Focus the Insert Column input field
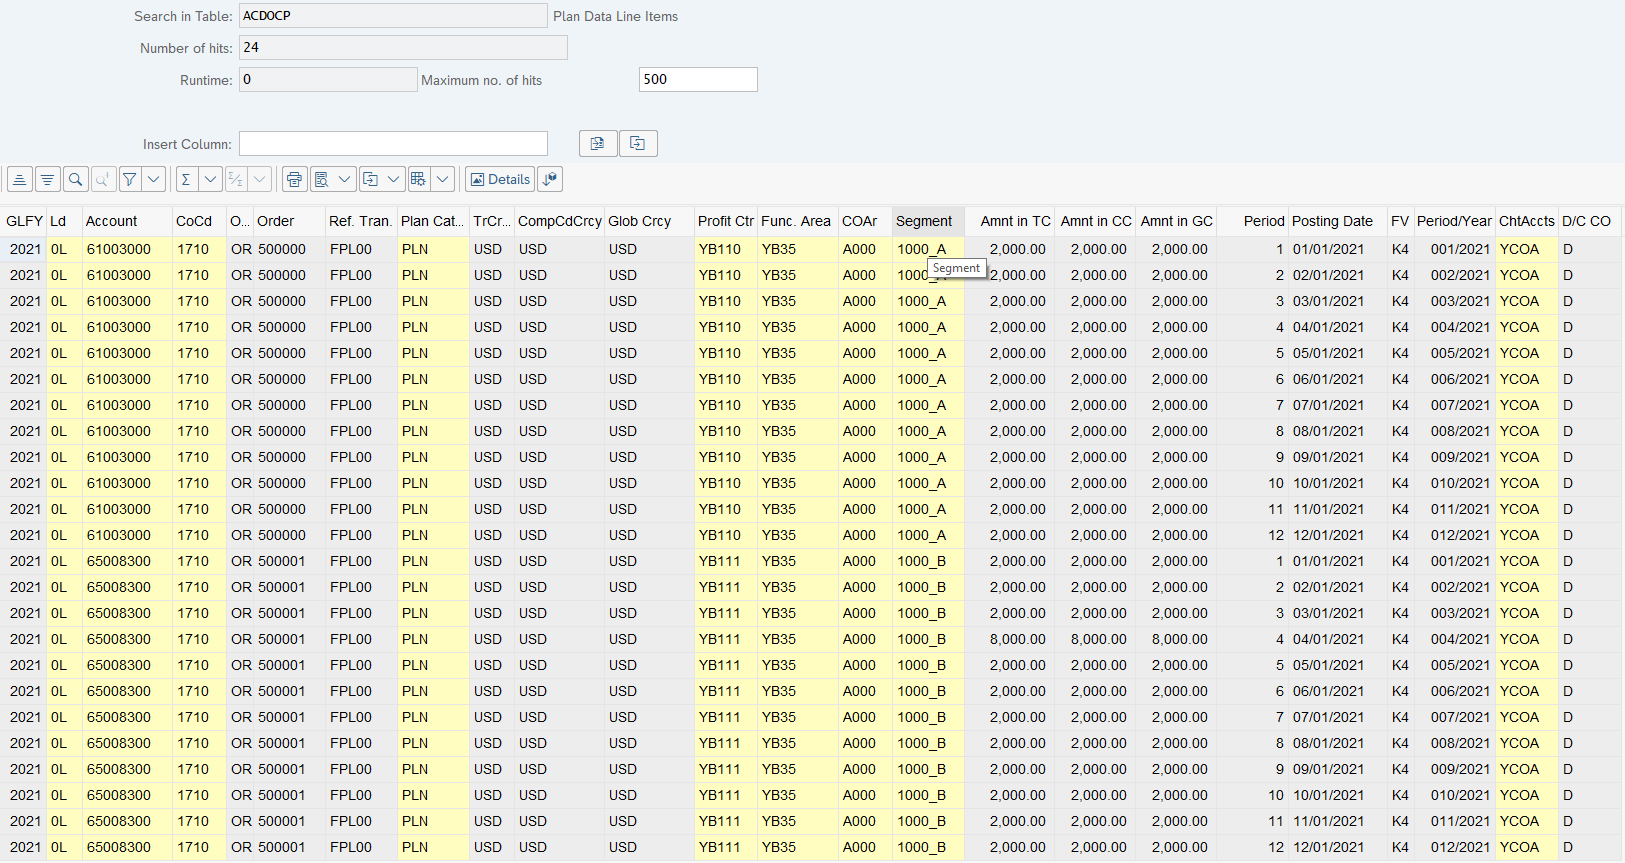This screenshot has height=863, width=1625. [x=393, y=143]
